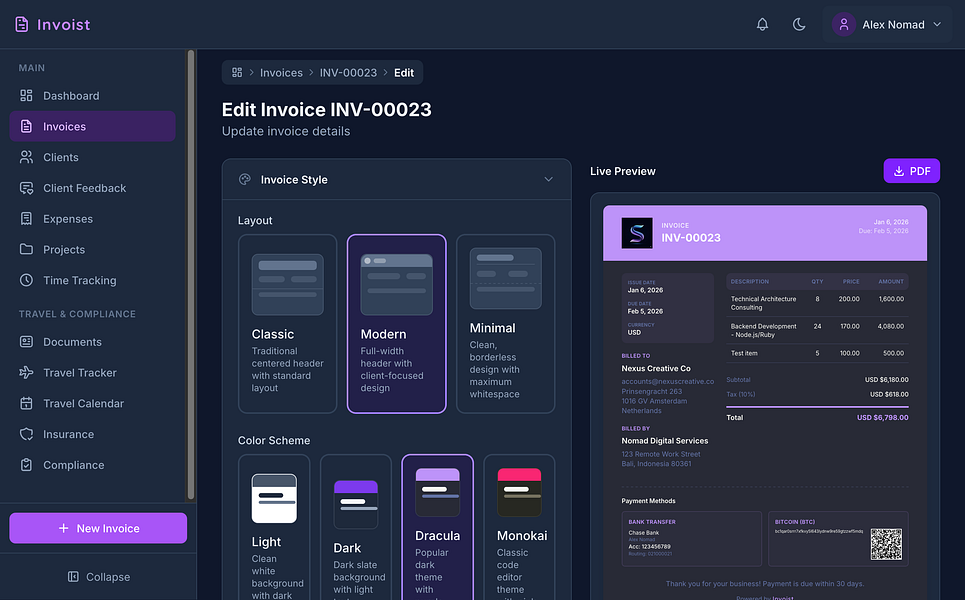Viewport: 965px width, 600px height.
Task: Go to Client Feedback page
Action: (x=92, y=188)
